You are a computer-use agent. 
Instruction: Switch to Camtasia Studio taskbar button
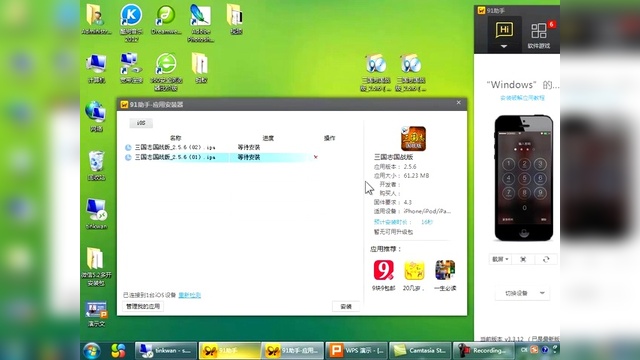pos(420,351)
